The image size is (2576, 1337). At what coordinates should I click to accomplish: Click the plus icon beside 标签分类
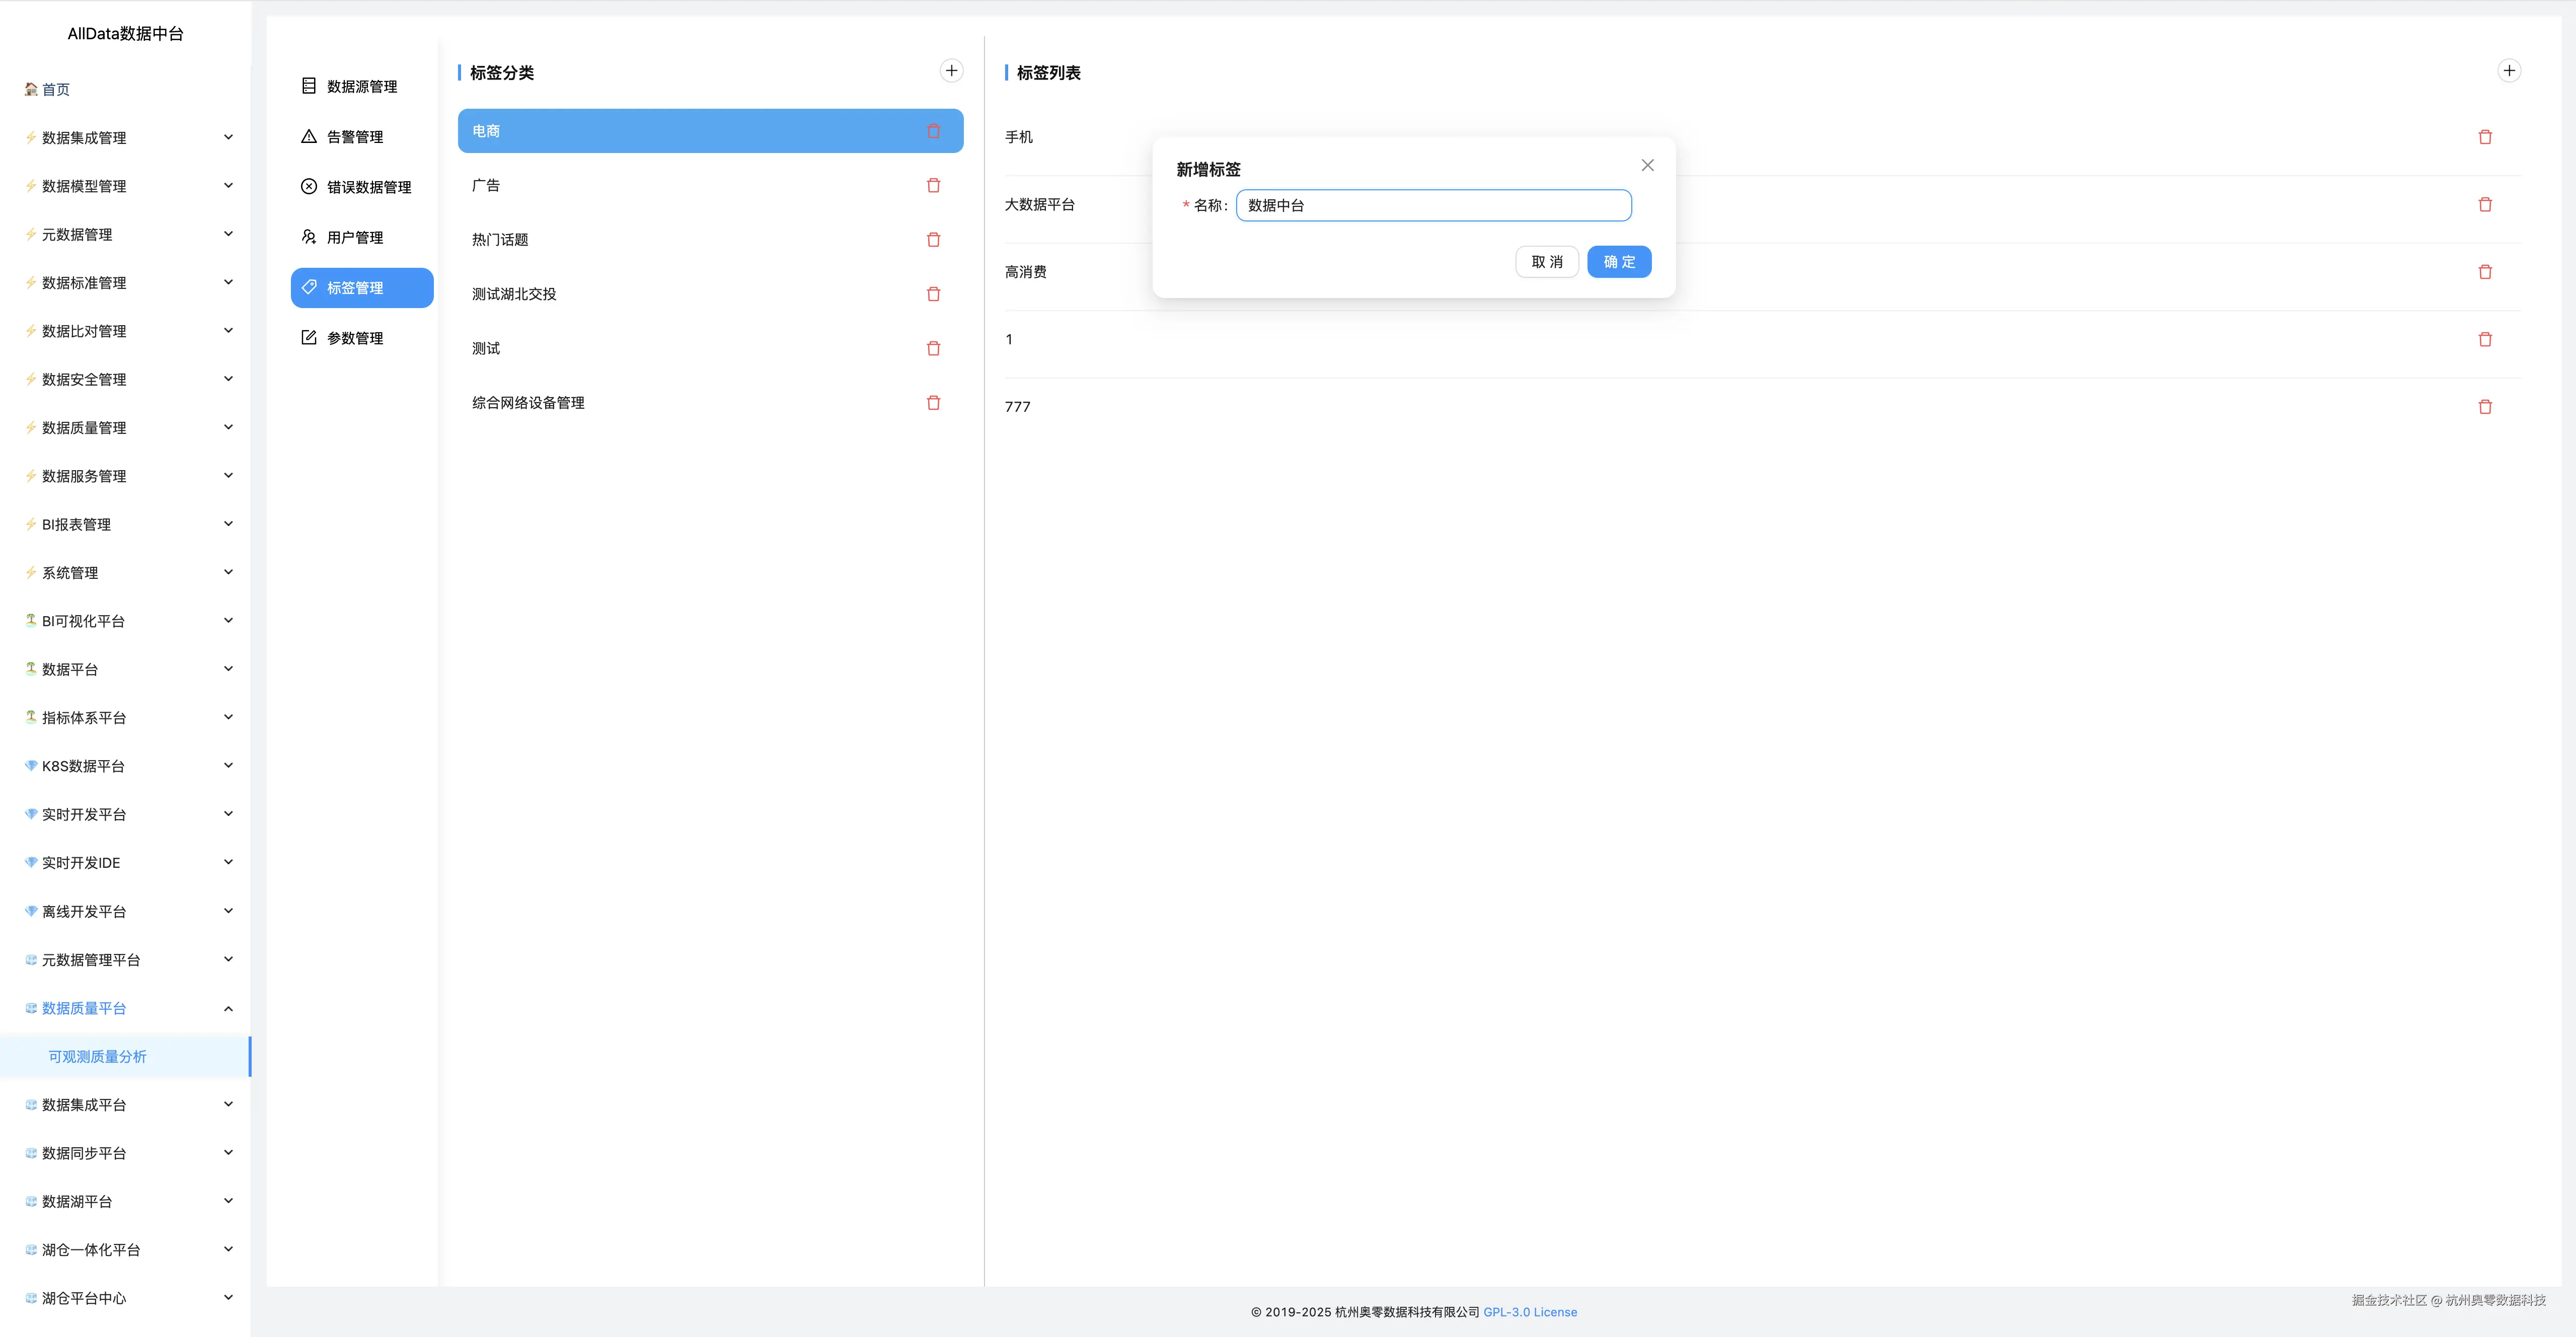click(x=951, y=71)
